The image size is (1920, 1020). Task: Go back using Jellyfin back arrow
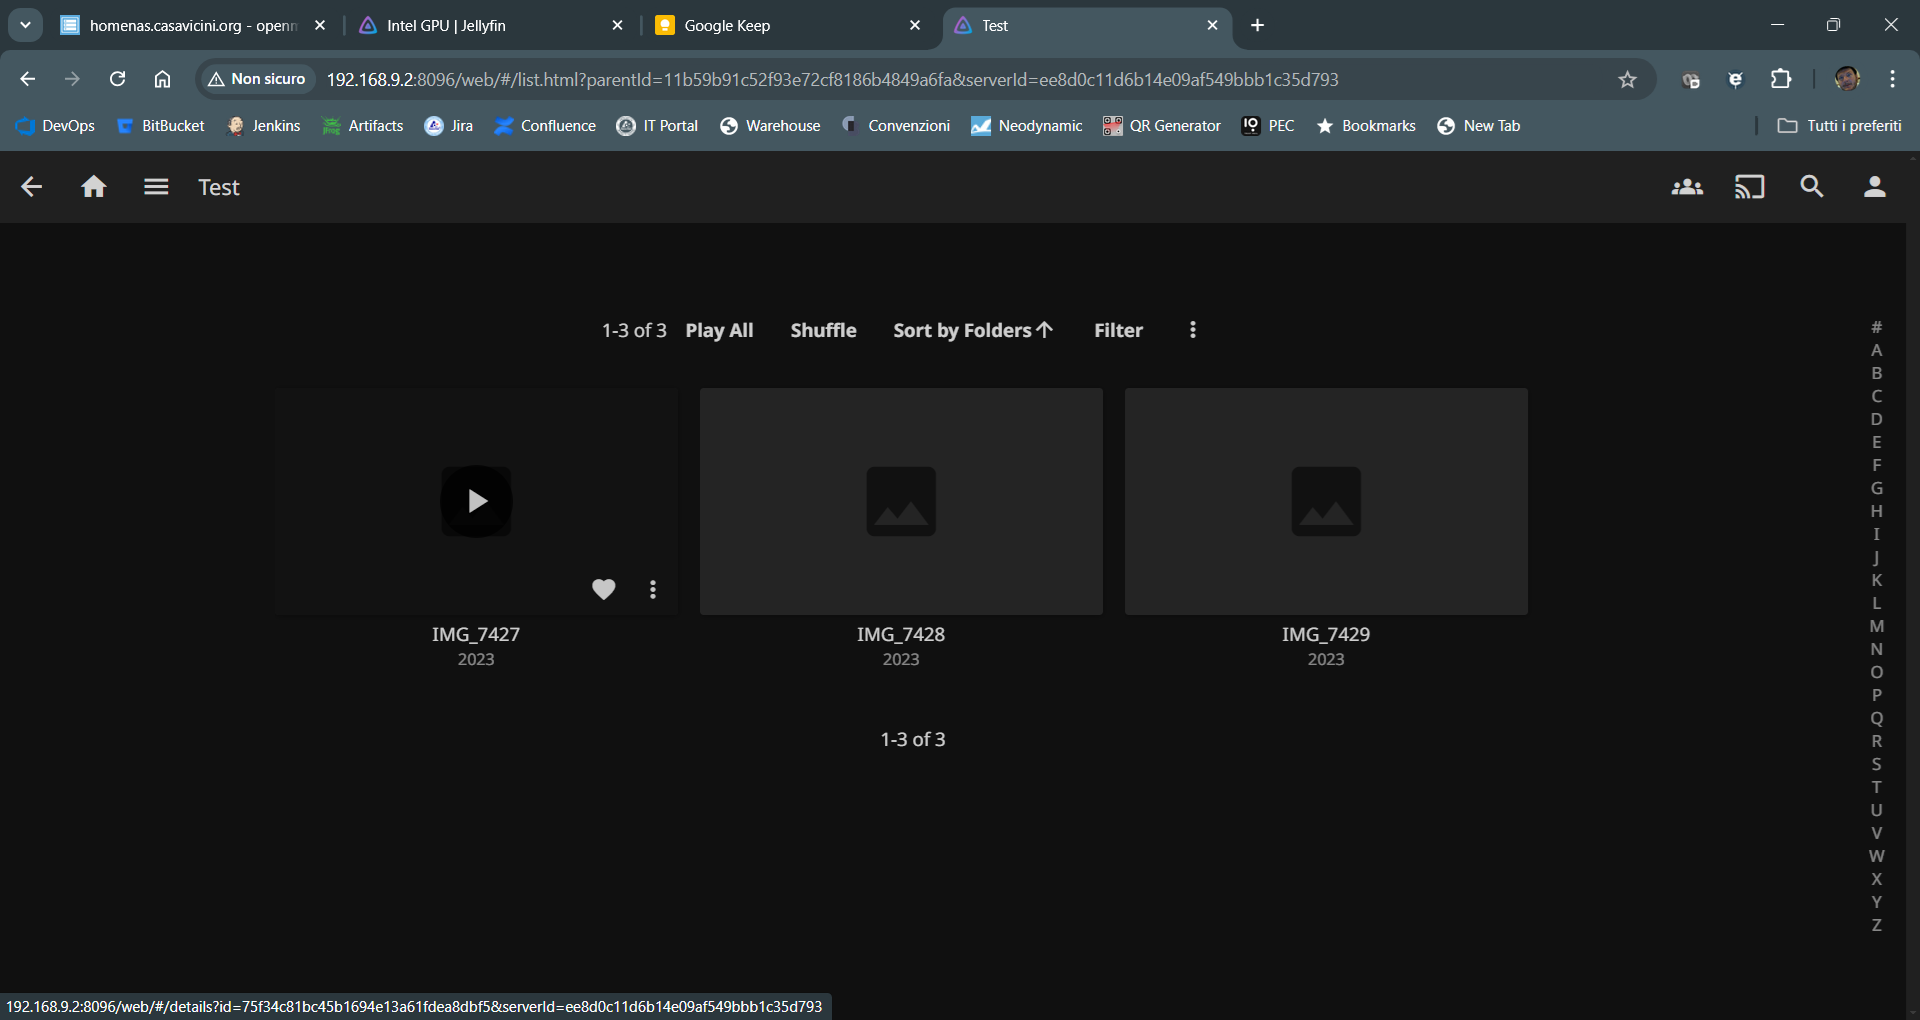point(31,187)
